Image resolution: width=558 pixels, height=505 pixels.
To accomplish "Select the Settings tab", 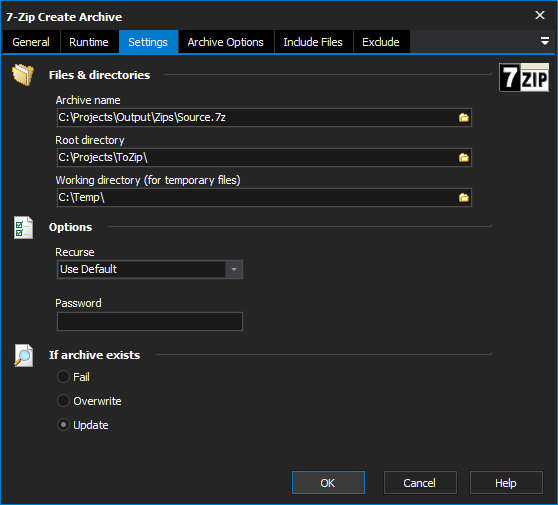I will (148, 42).
